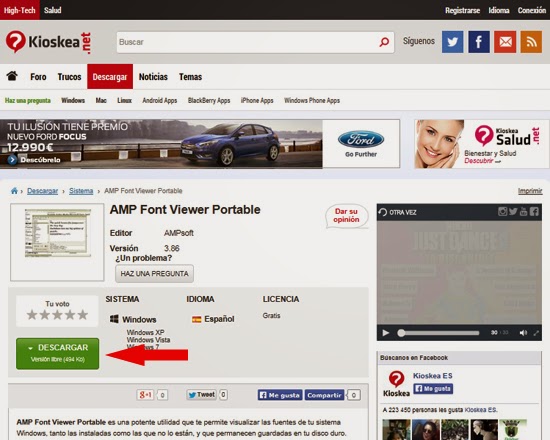Open the BlackBerry Apps submenu link
550x440 pixels.
pos(209,100)
